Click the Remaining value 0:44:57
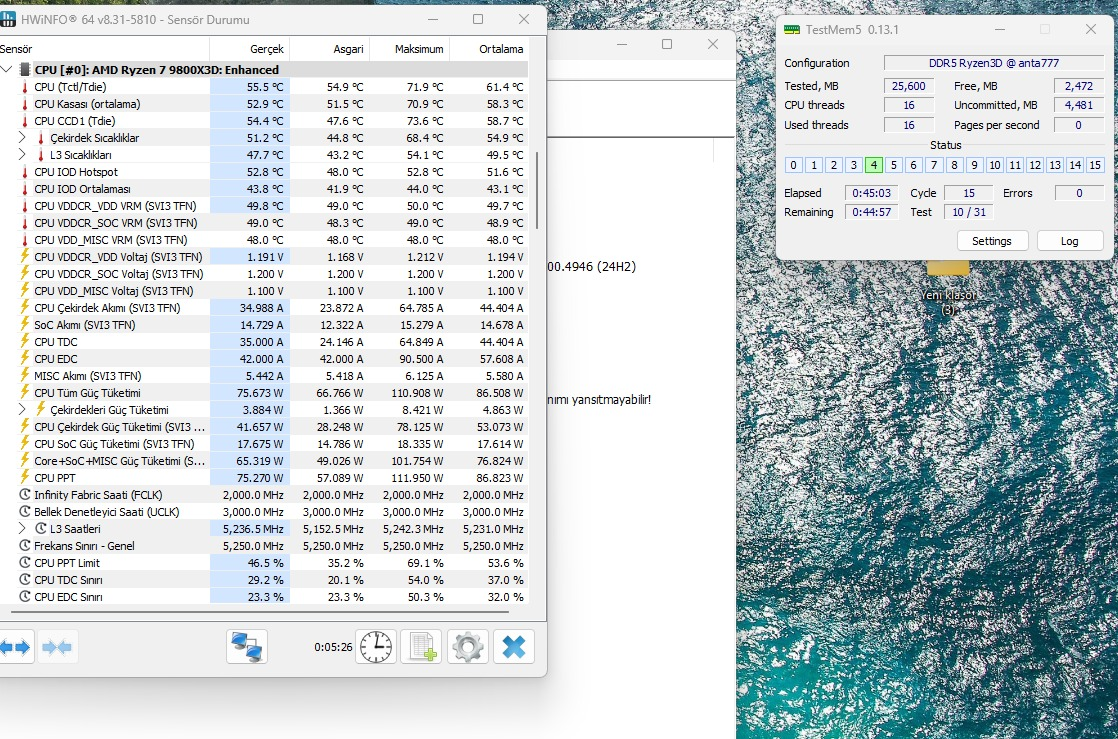The image size is (1118, 739). pos(871,212)
